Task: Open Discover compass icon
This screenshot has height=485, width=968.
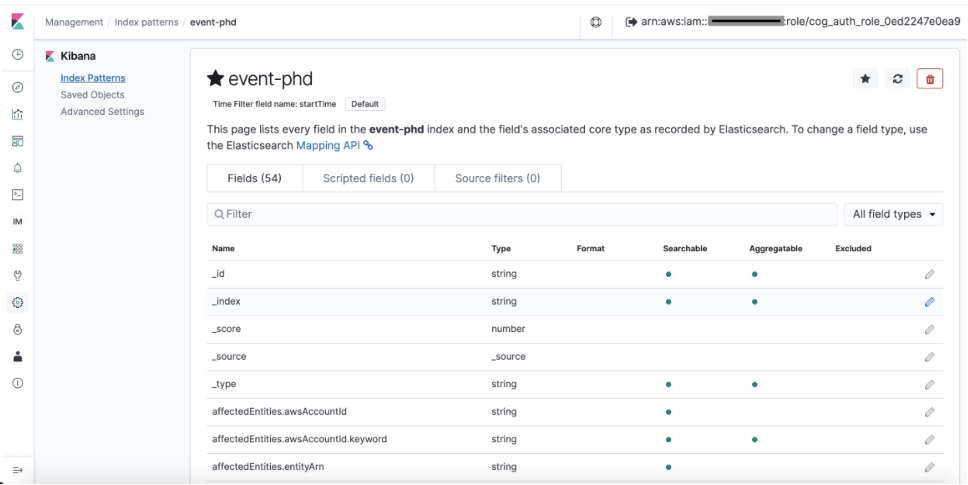Action: (17, 87)
